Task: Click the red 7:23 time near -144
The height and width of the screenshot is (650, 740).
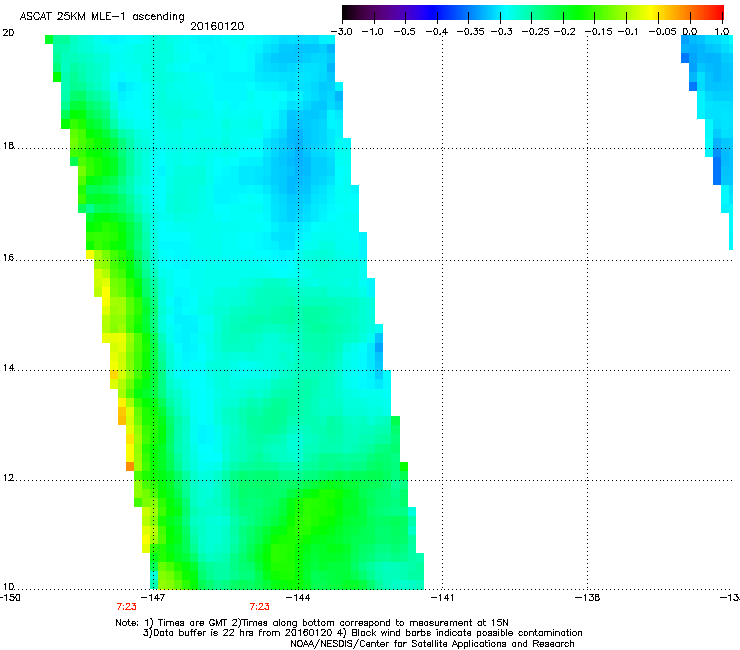Action: tap(260, 607)
